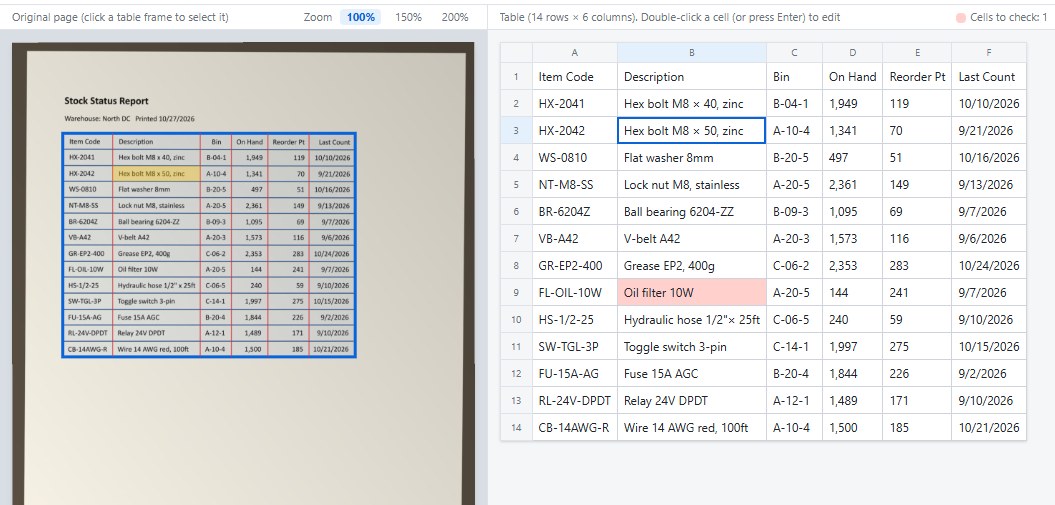Select row 3 header

click(x=516, y=130)
